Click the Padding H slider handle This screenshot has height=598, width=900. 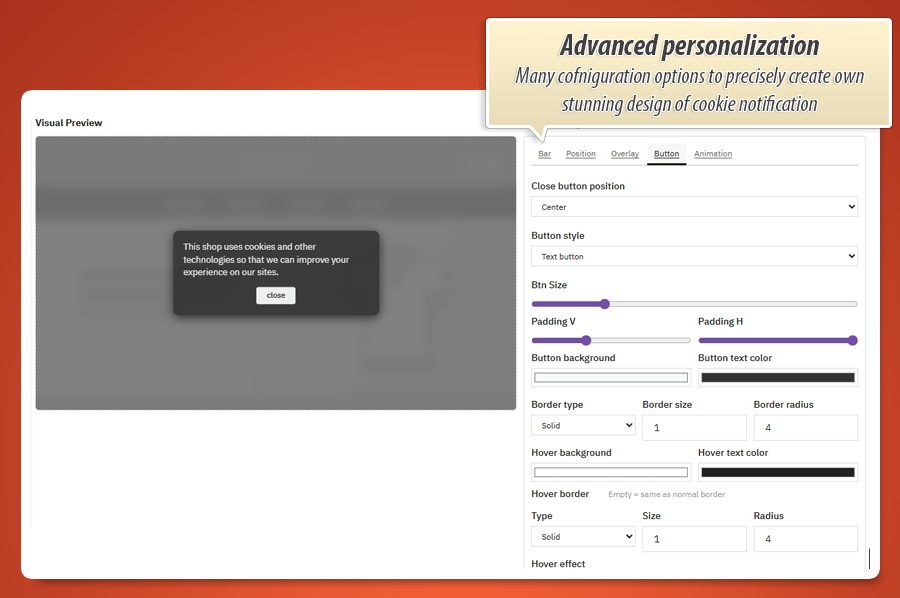852,340
